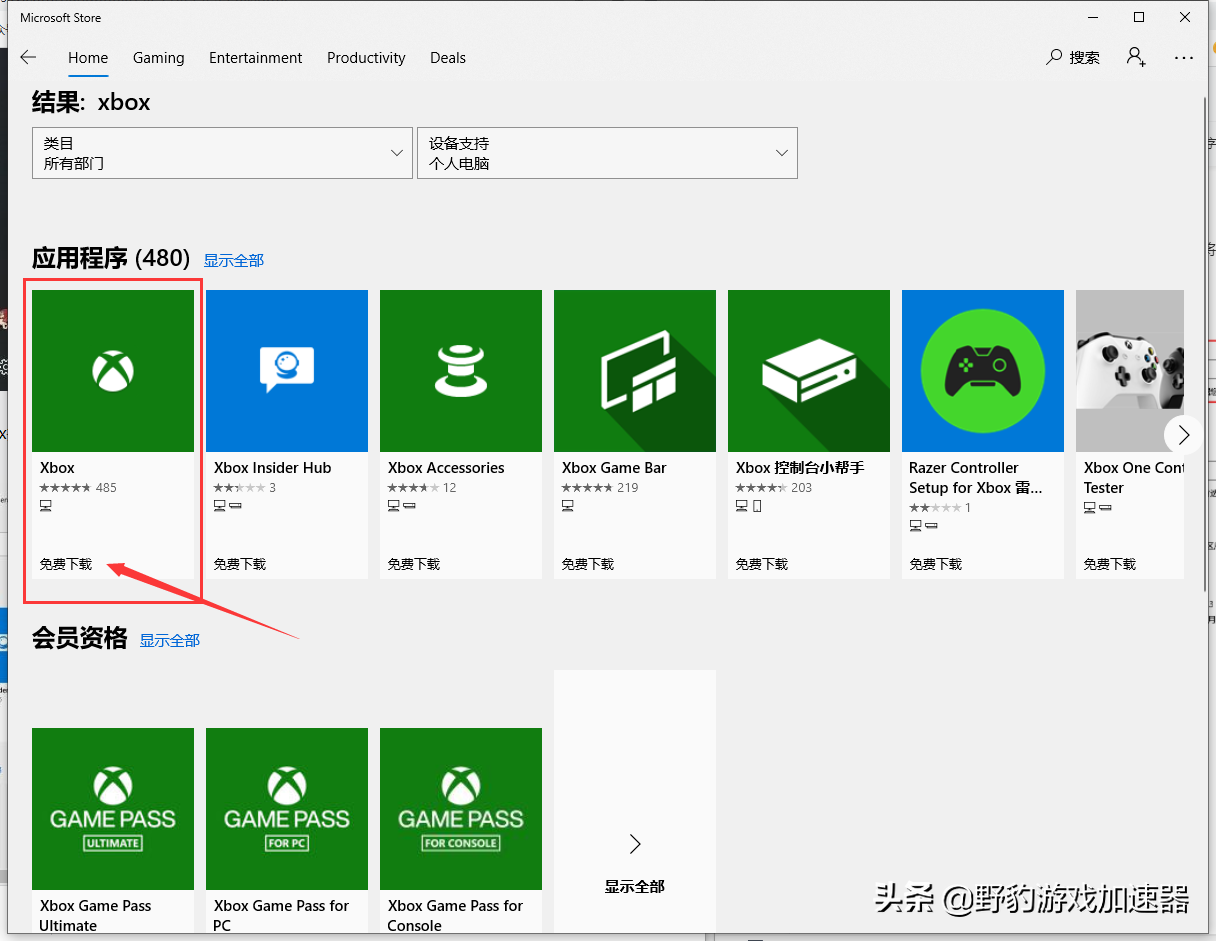Expand the 设备支持 device dropdown
1216x941 pixels.
coord(607,153)
